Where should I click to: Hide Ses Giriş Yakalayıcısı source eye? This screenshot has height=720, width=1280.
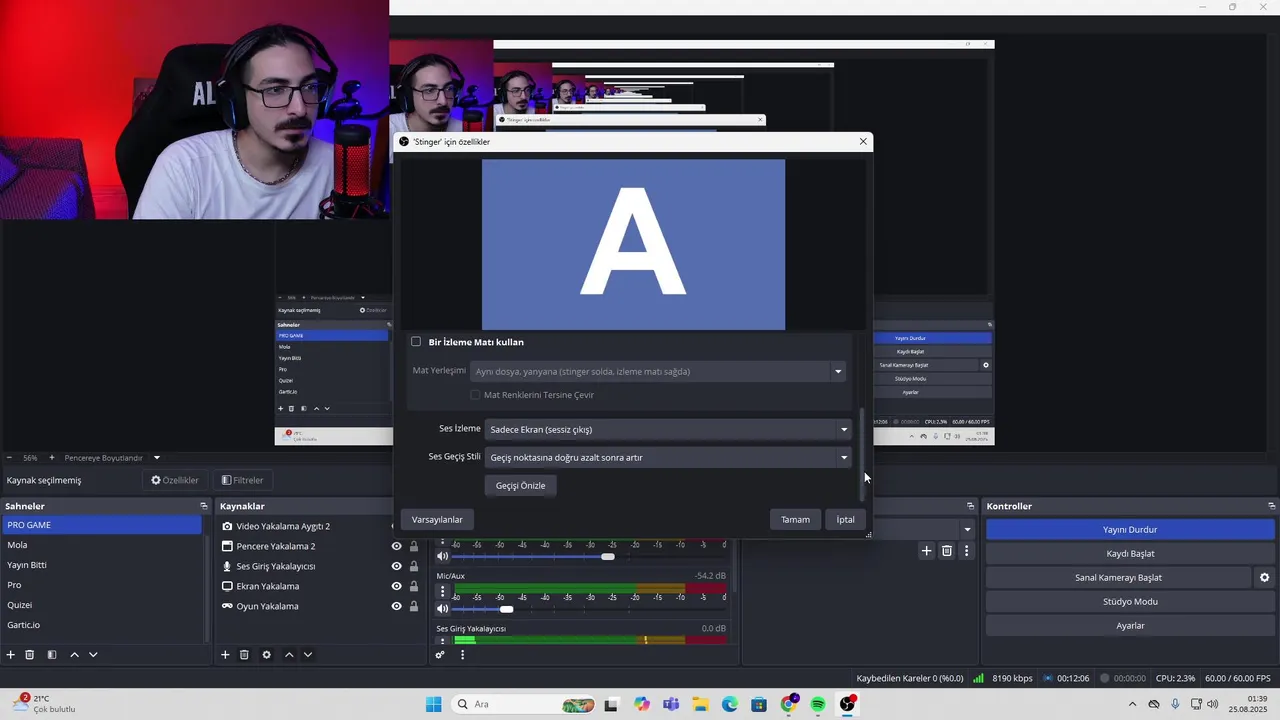(396, 566)
